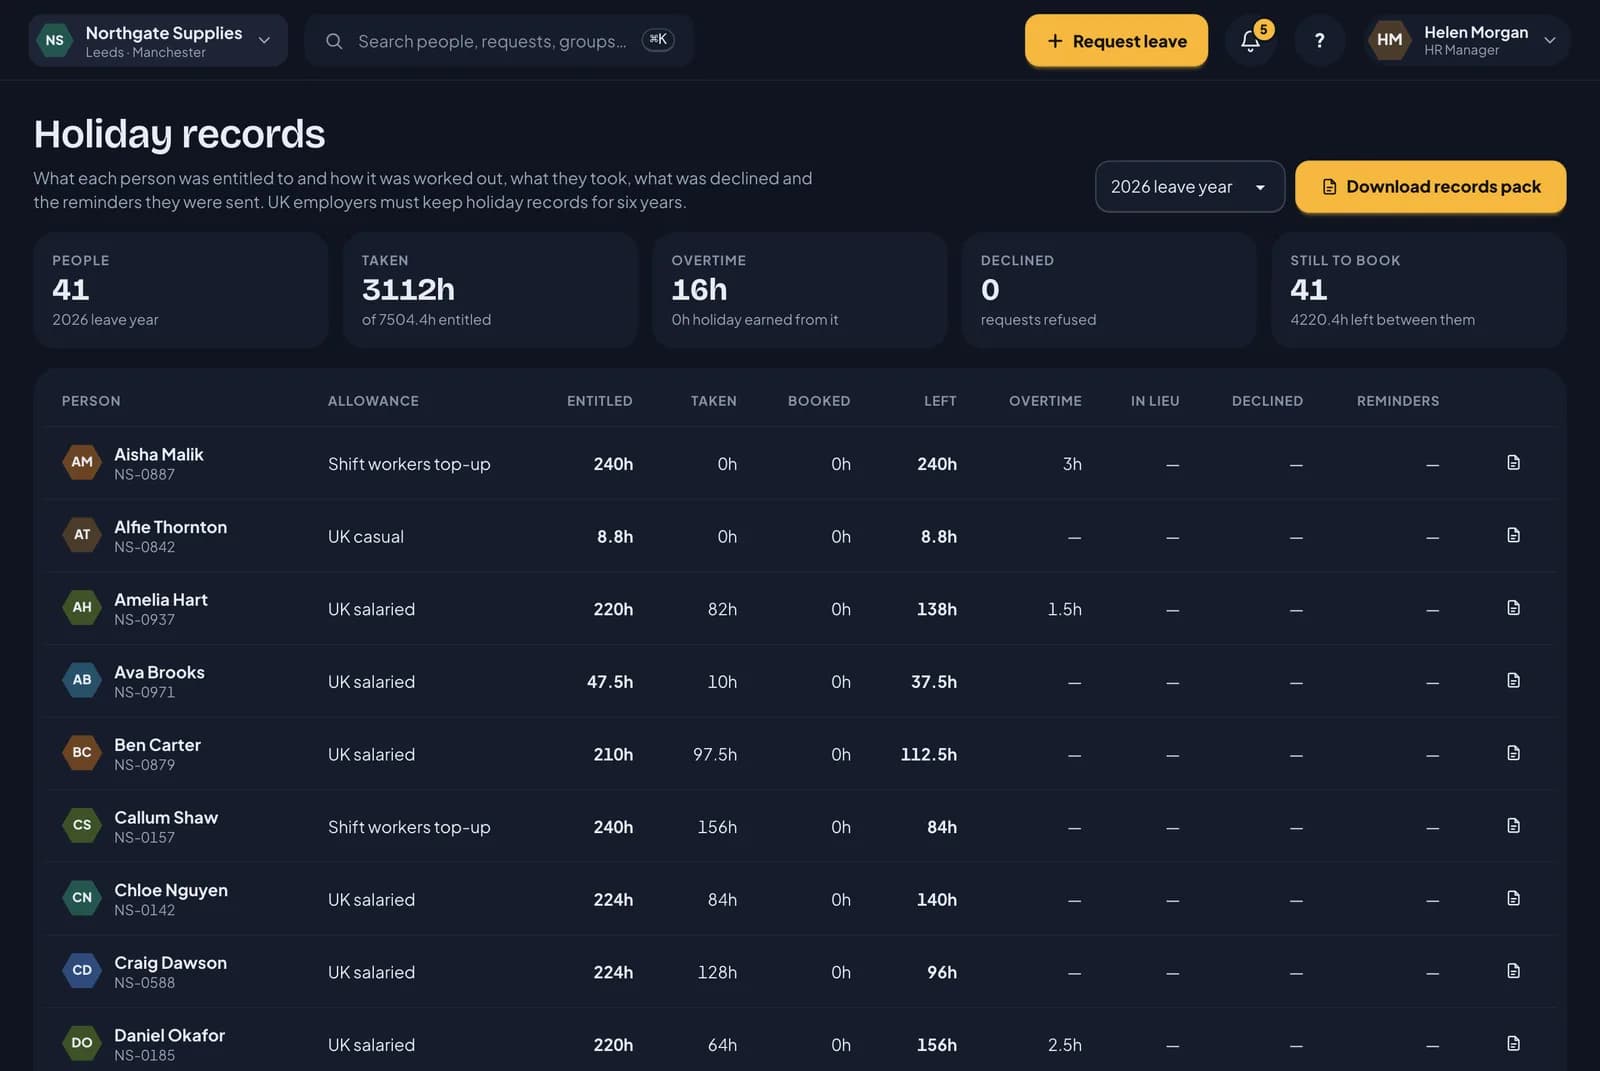Sort by the Person column header
Viewport: 1600px width, 1071px height.
click(x=91, y=401)
